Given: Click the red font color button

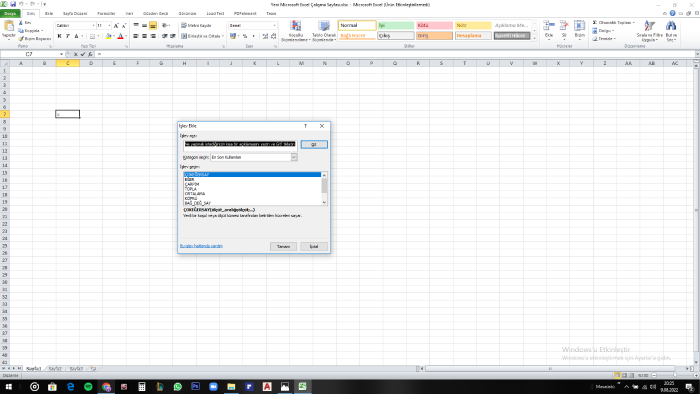Looking at the screenshot, I should 120,36.
